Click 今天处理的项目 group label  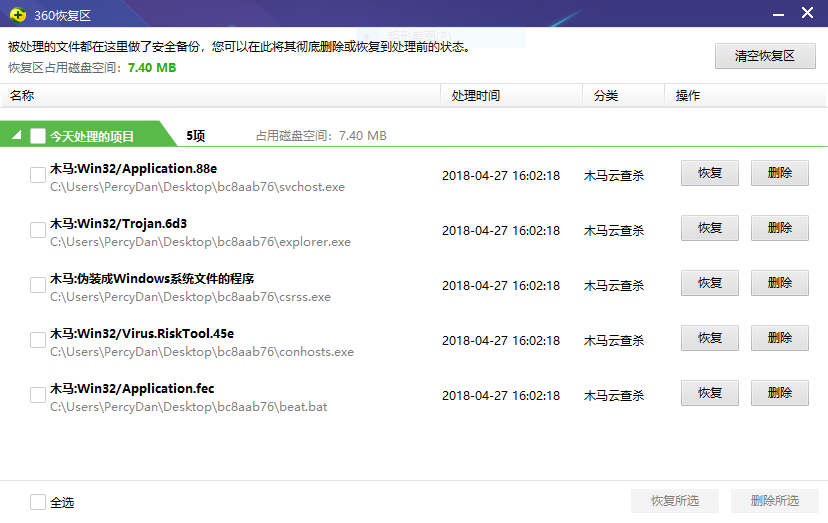(92, 136)
